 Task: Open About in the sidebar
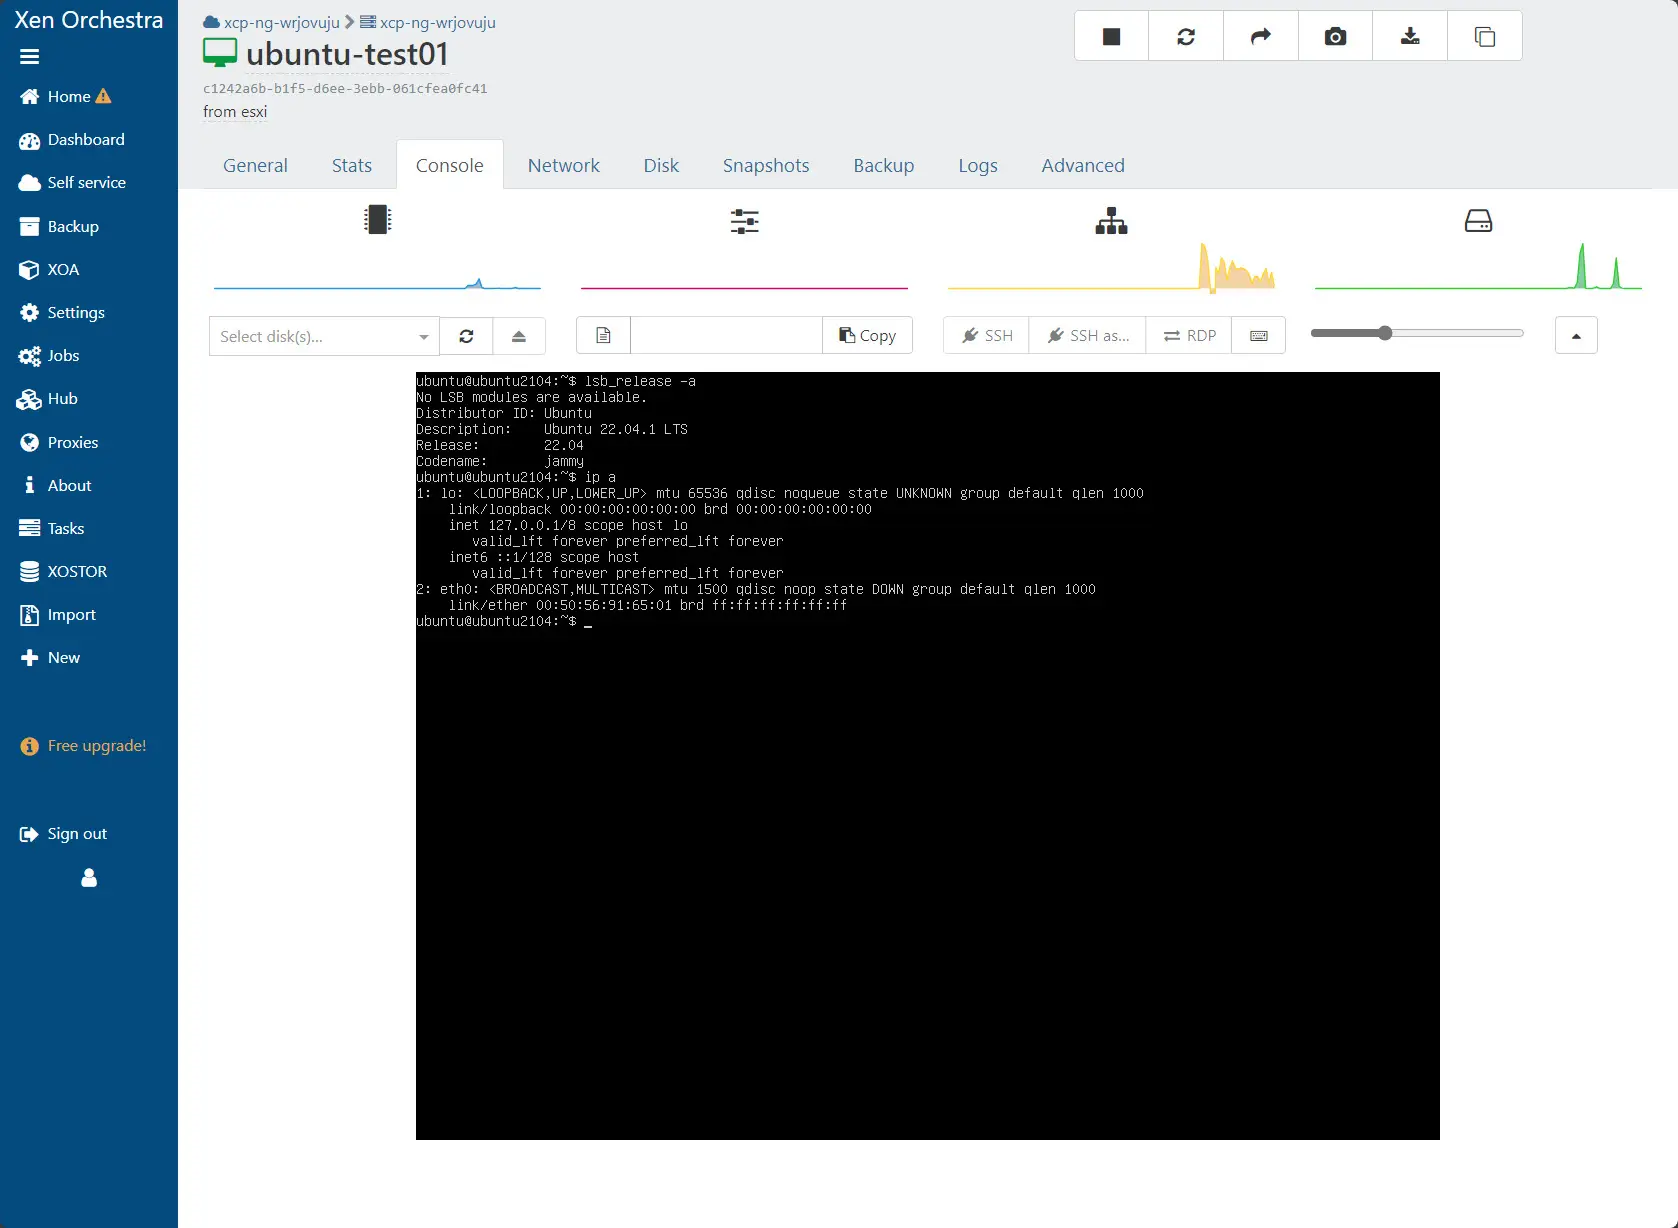pos(56,485)
